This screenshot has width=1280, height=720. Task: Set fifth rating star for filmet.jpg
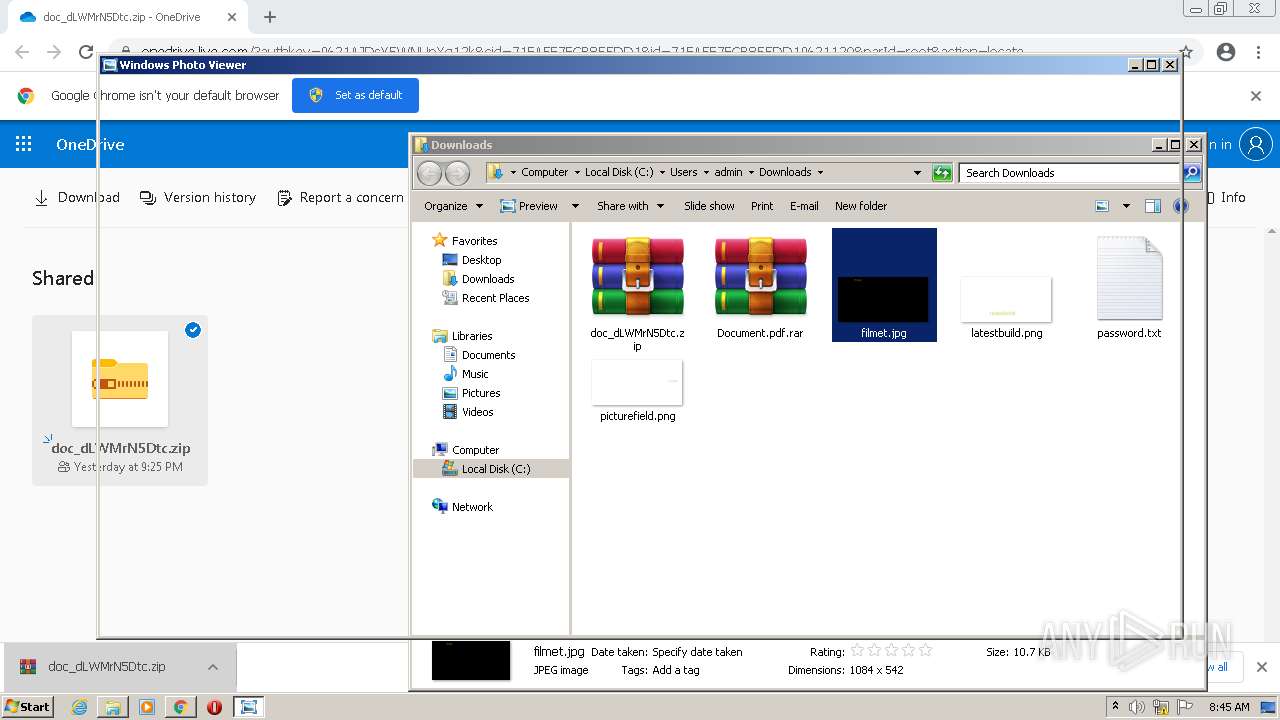point(925,651)
